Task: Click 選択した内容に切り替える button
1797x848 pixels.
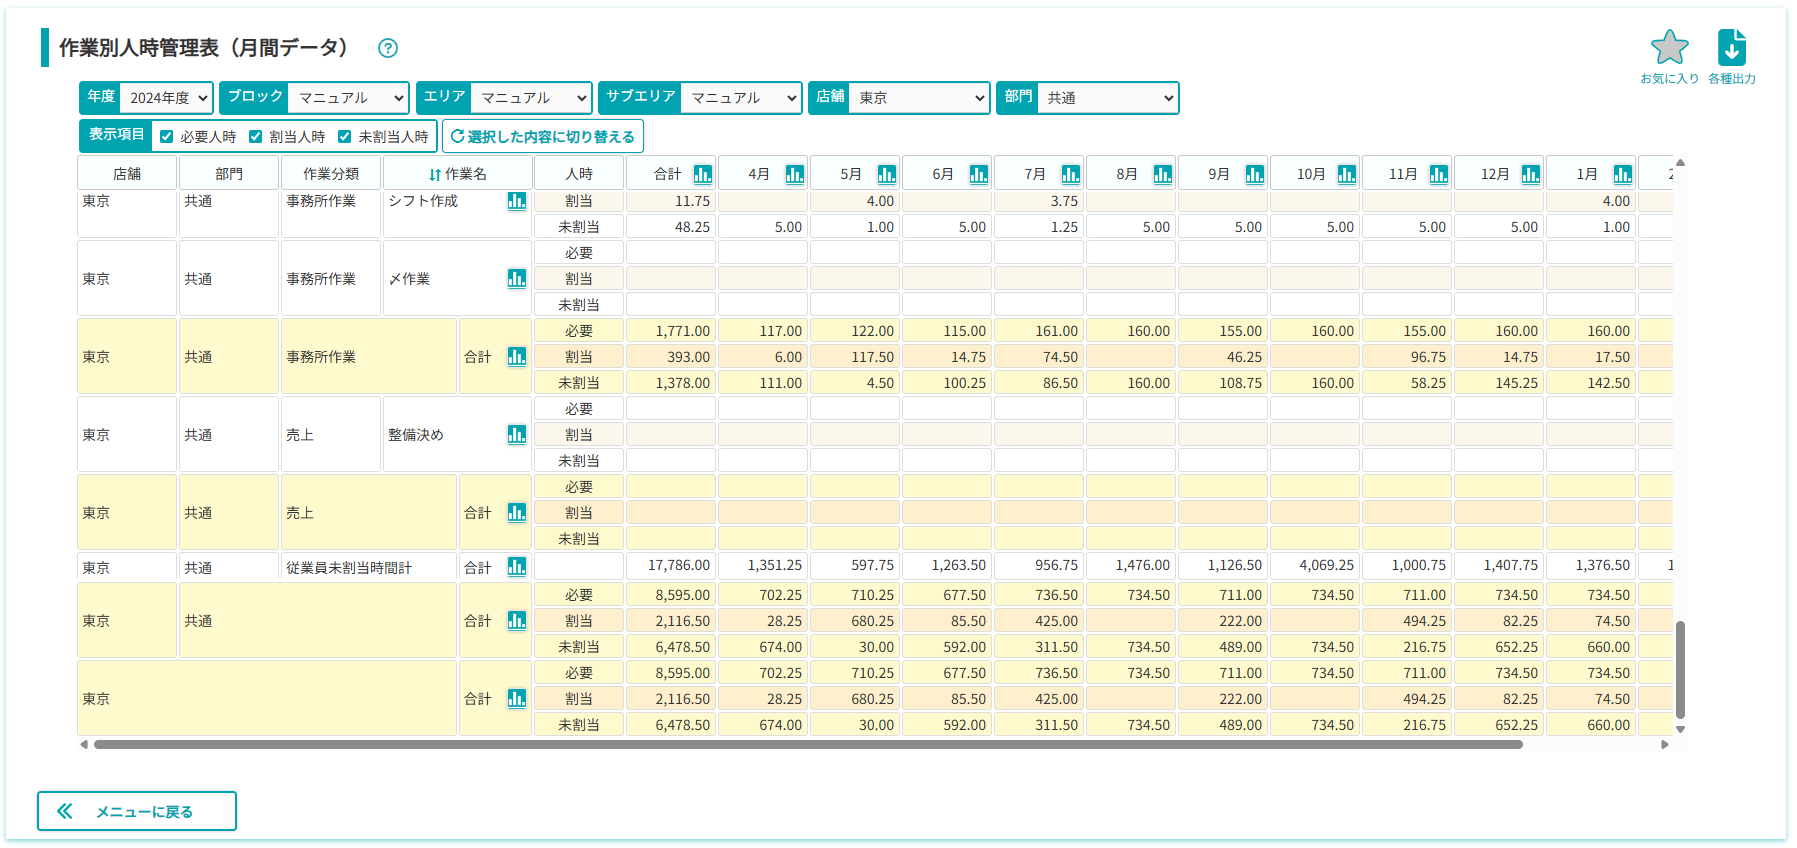Action: click(x=543, y=137)
